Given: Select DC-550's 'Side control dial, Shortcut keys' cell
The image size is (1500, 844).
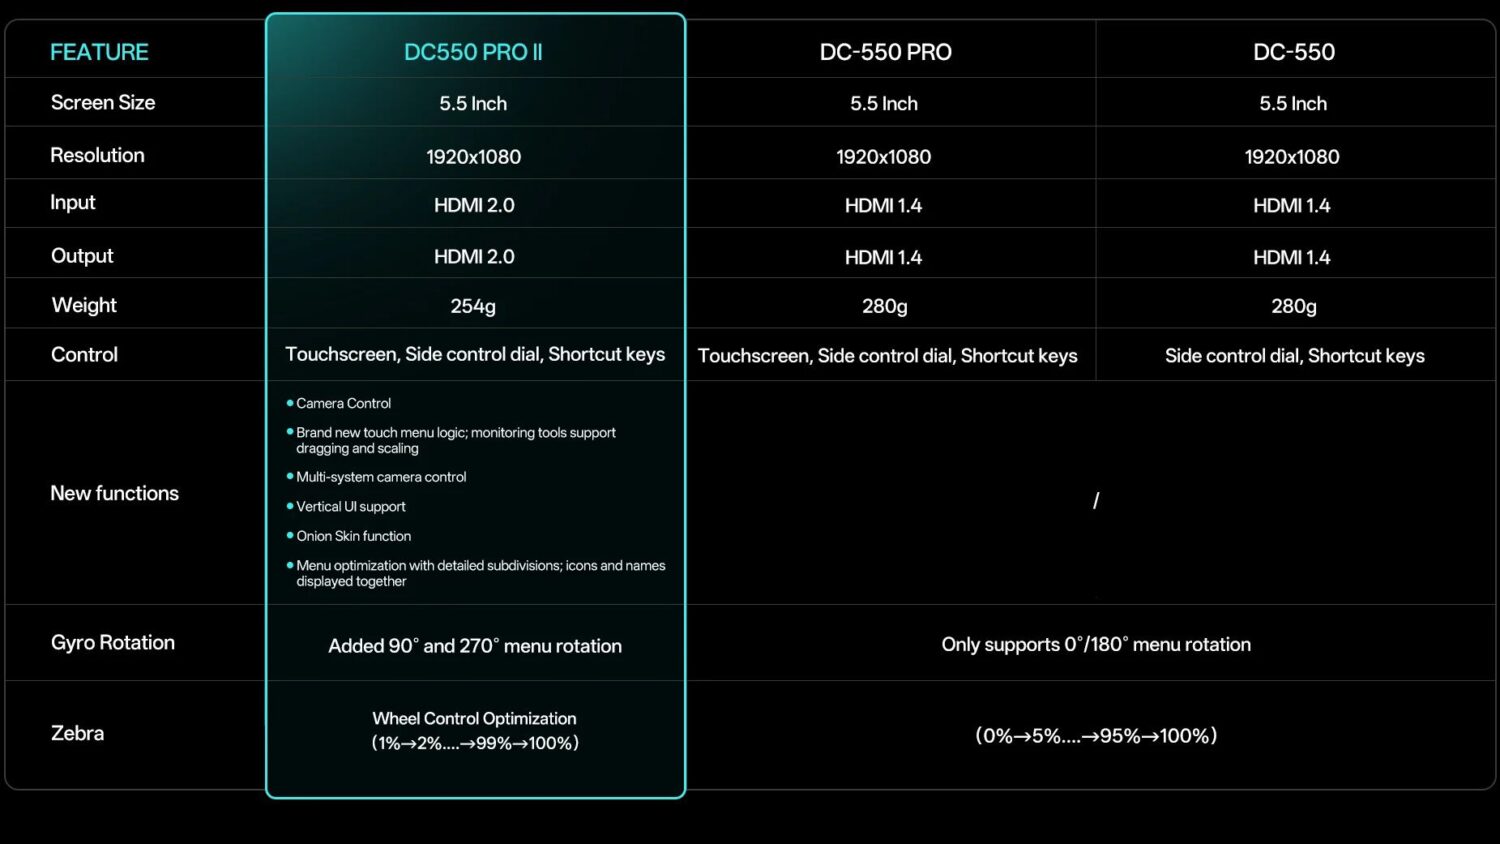Looking at the screenshot, I should tap(1295, 356).
